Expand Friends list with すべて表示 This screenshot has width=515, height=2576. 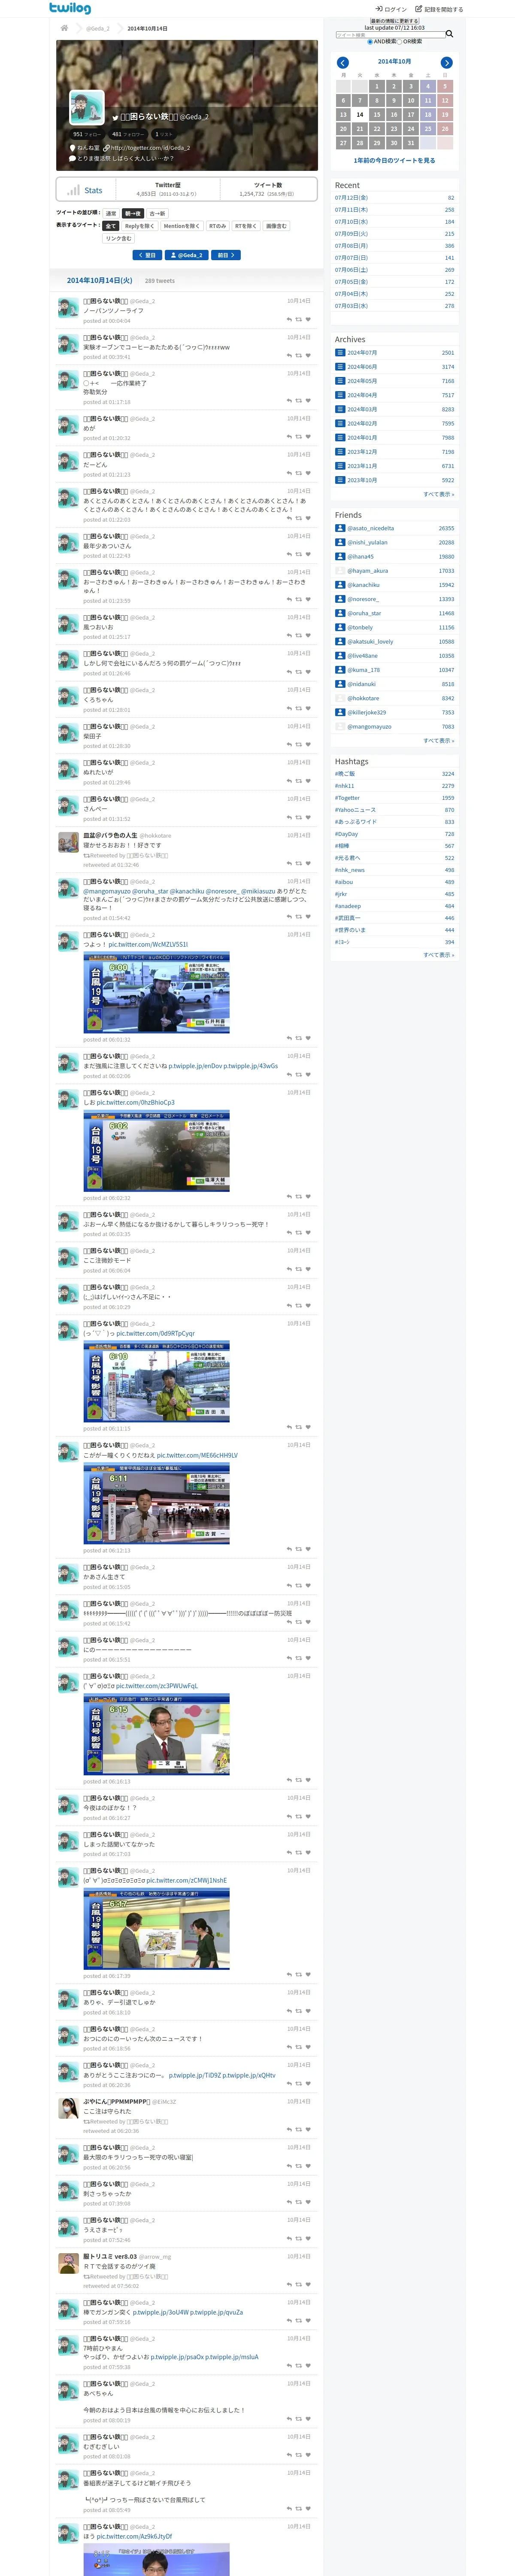[438, 741]
